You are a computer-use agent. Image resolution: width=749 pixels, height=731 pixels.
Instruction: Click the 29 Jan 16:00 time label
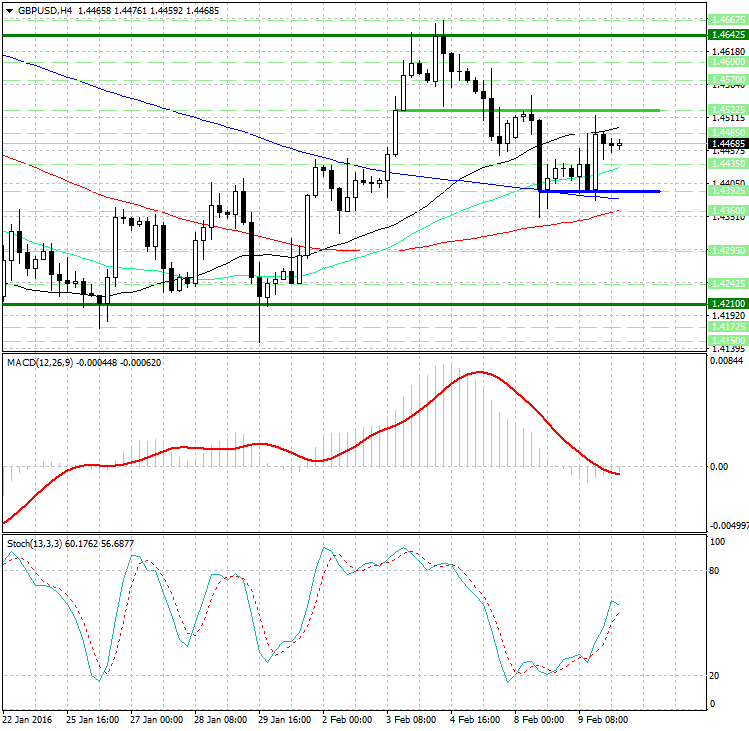[x=284, y=720]
